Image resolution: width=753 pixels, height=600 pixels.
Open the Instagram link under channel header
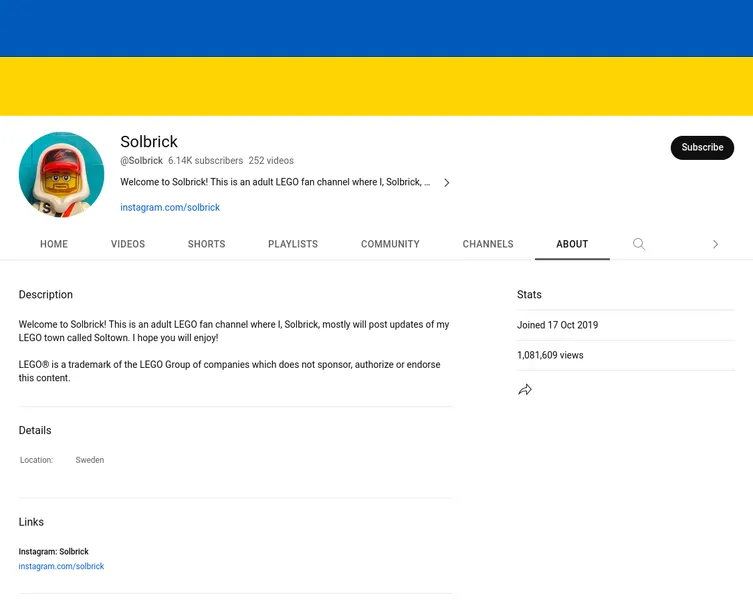click(x=170, y=208)
